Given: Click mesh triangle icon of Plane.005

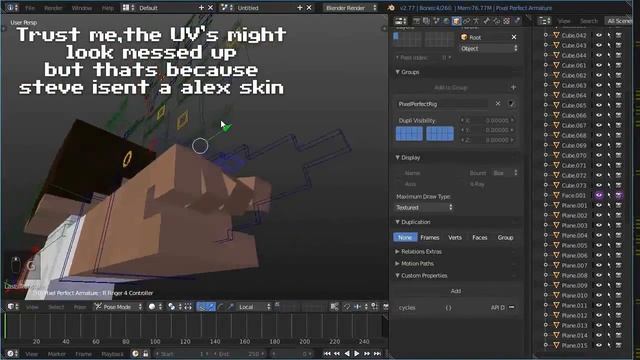Looking at the screenshot, I should (x=556, y=245).
